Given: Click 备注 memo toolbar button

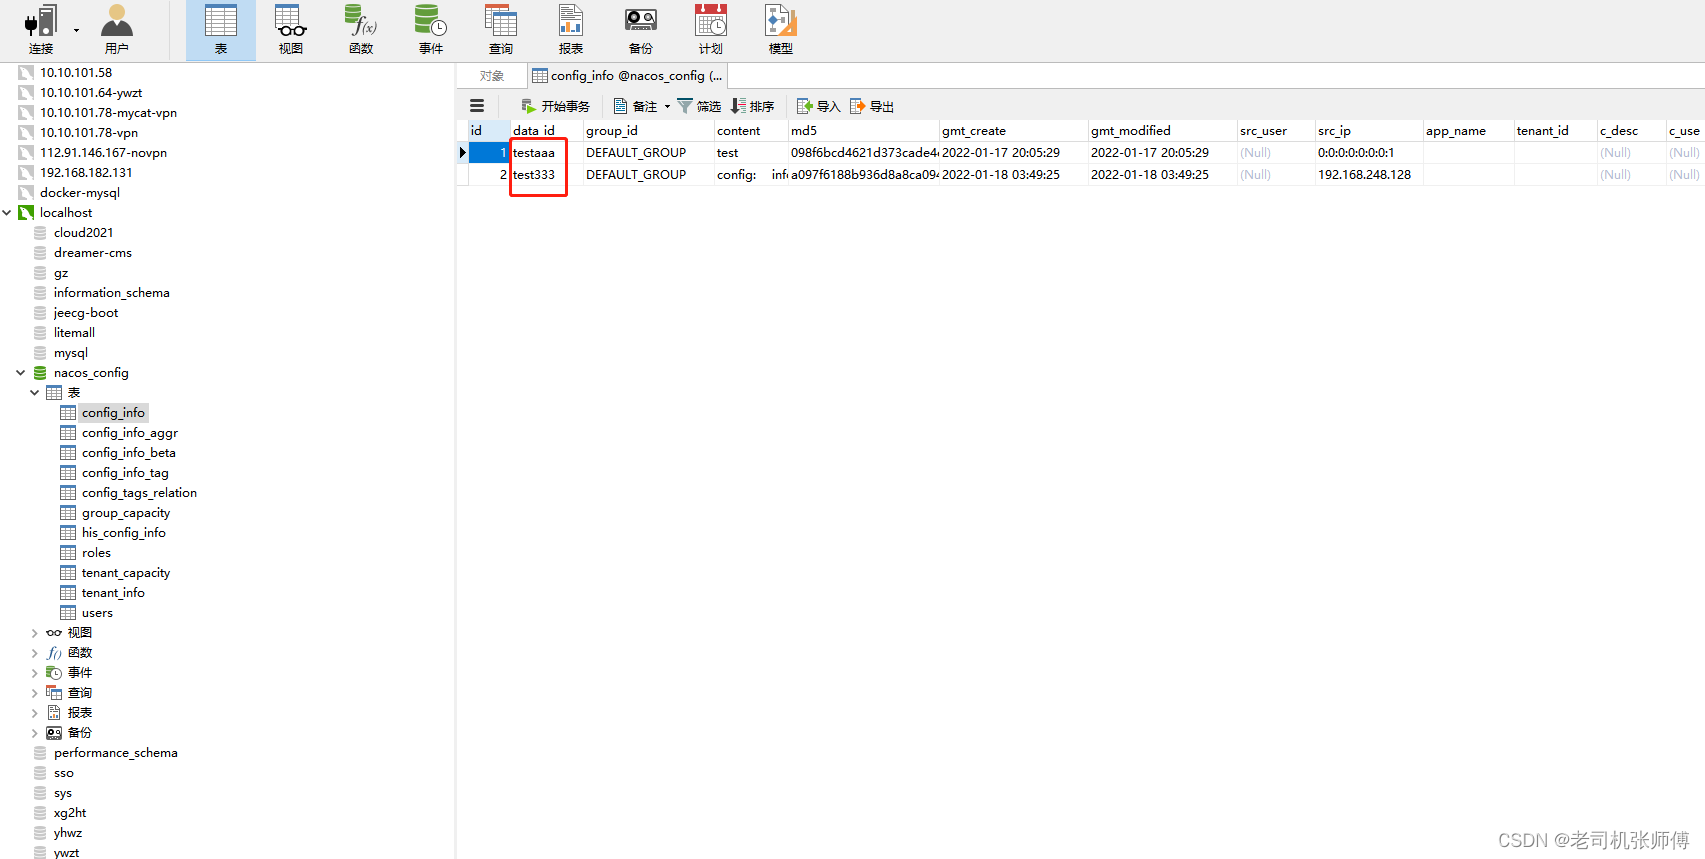Looking at the screenshot, I should [x=636, y=106].
